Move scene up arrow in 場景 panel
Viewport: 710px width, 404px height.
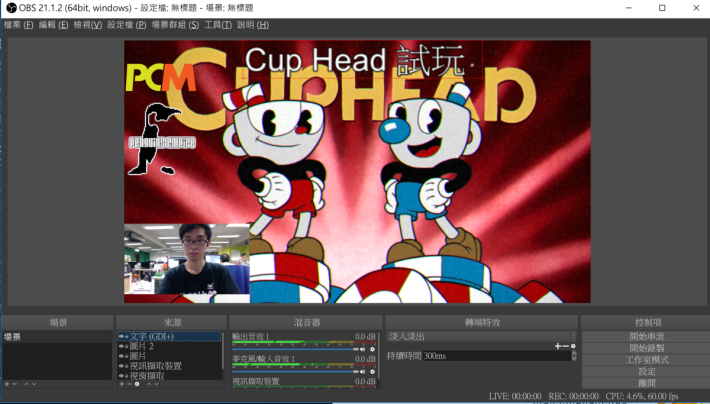(x=26, y=384)
